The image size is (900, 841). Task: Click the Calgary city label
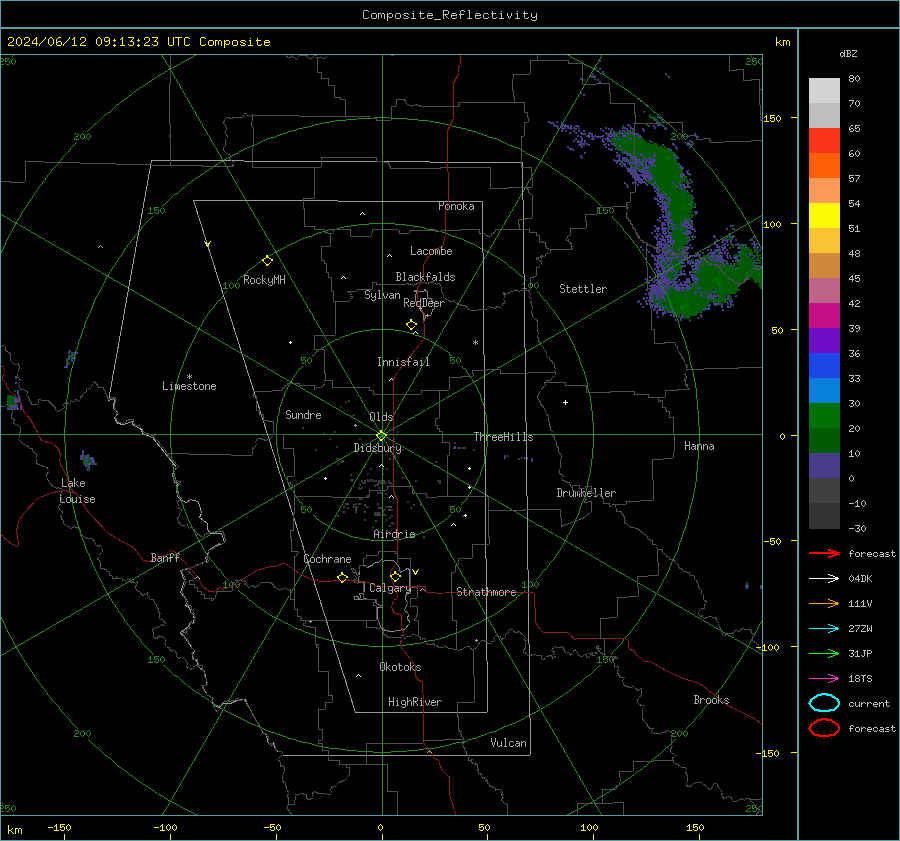pos(390,588)
